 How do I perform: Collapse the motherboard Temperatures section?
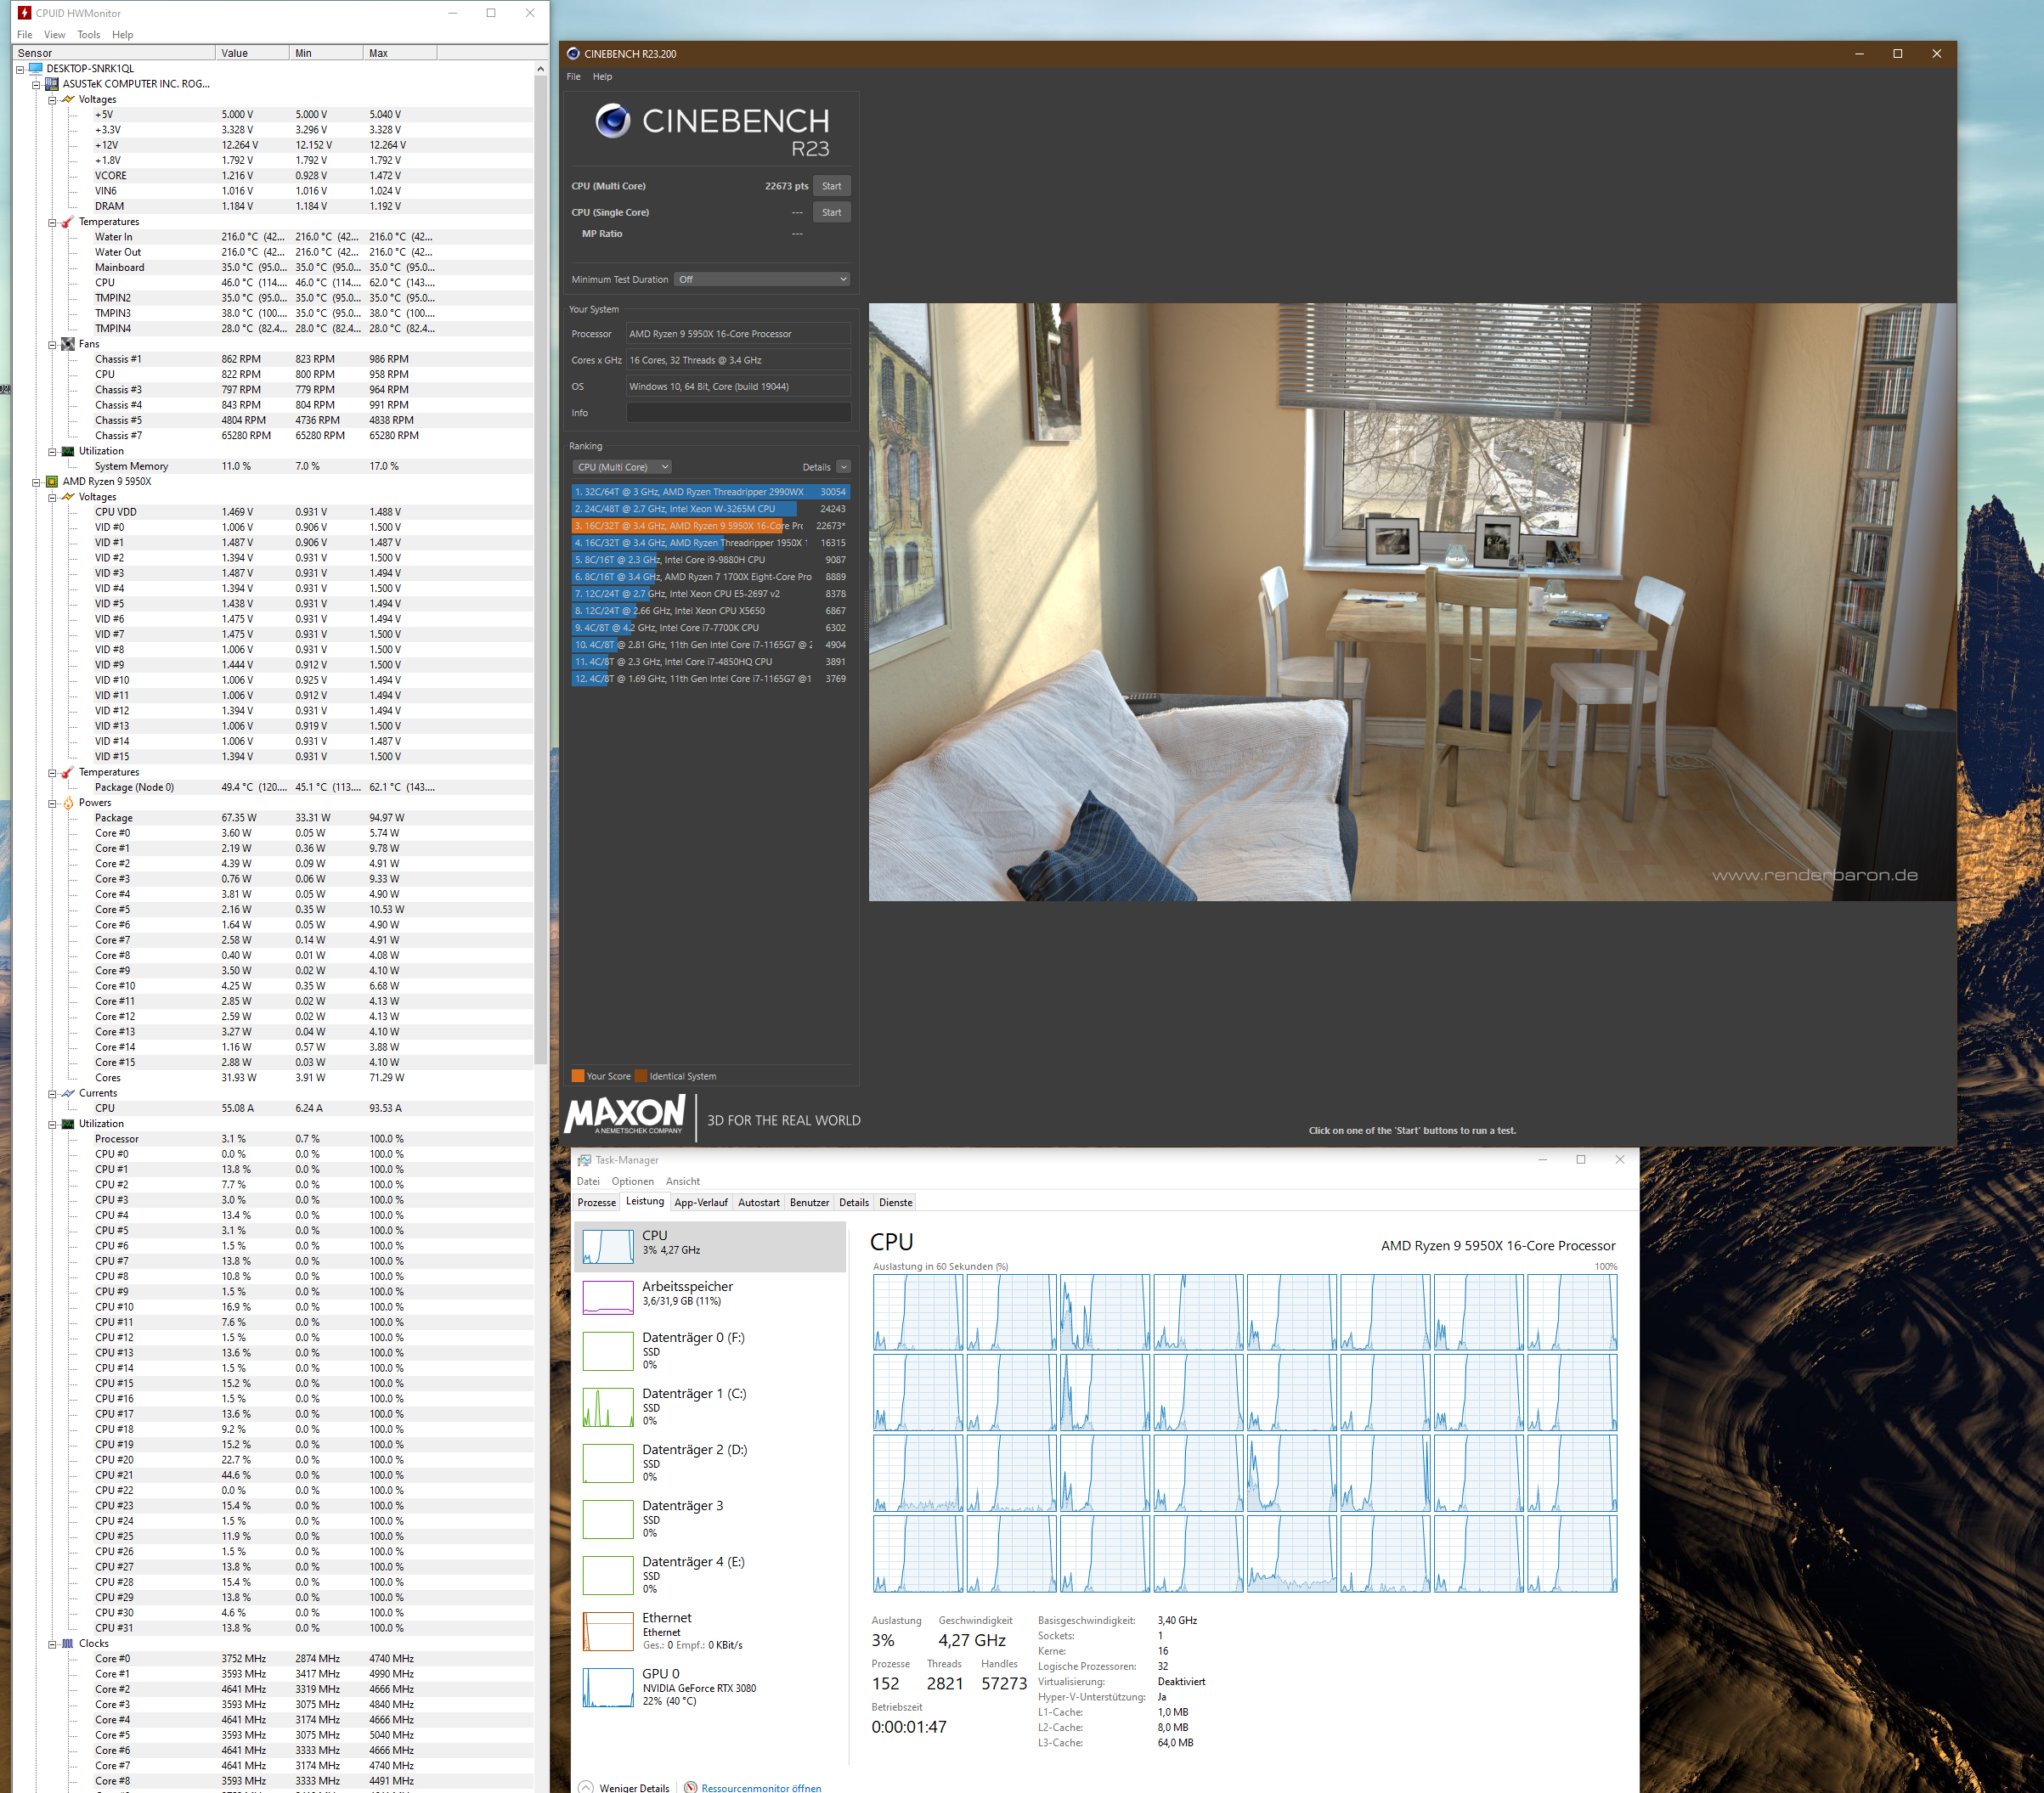(52, 222)
